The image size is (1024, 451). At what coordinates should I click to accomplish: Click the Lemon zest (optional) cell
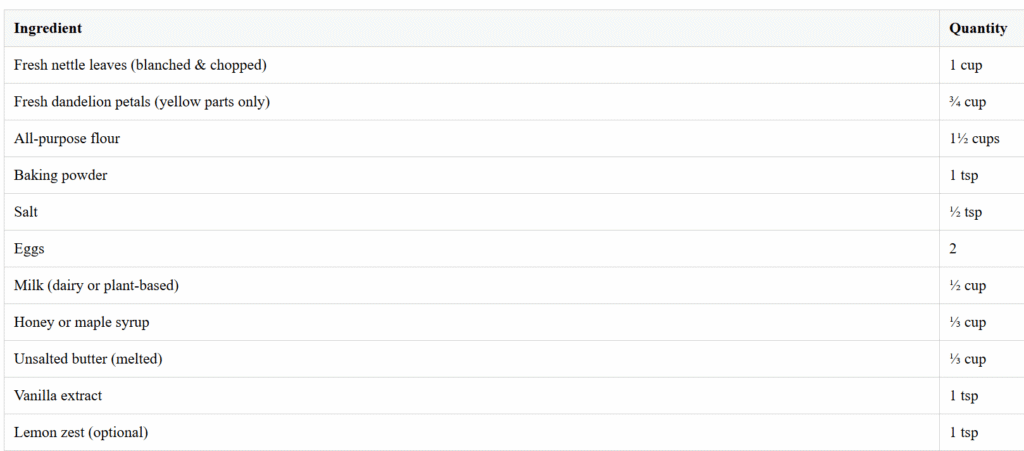(x=472, y=432)
